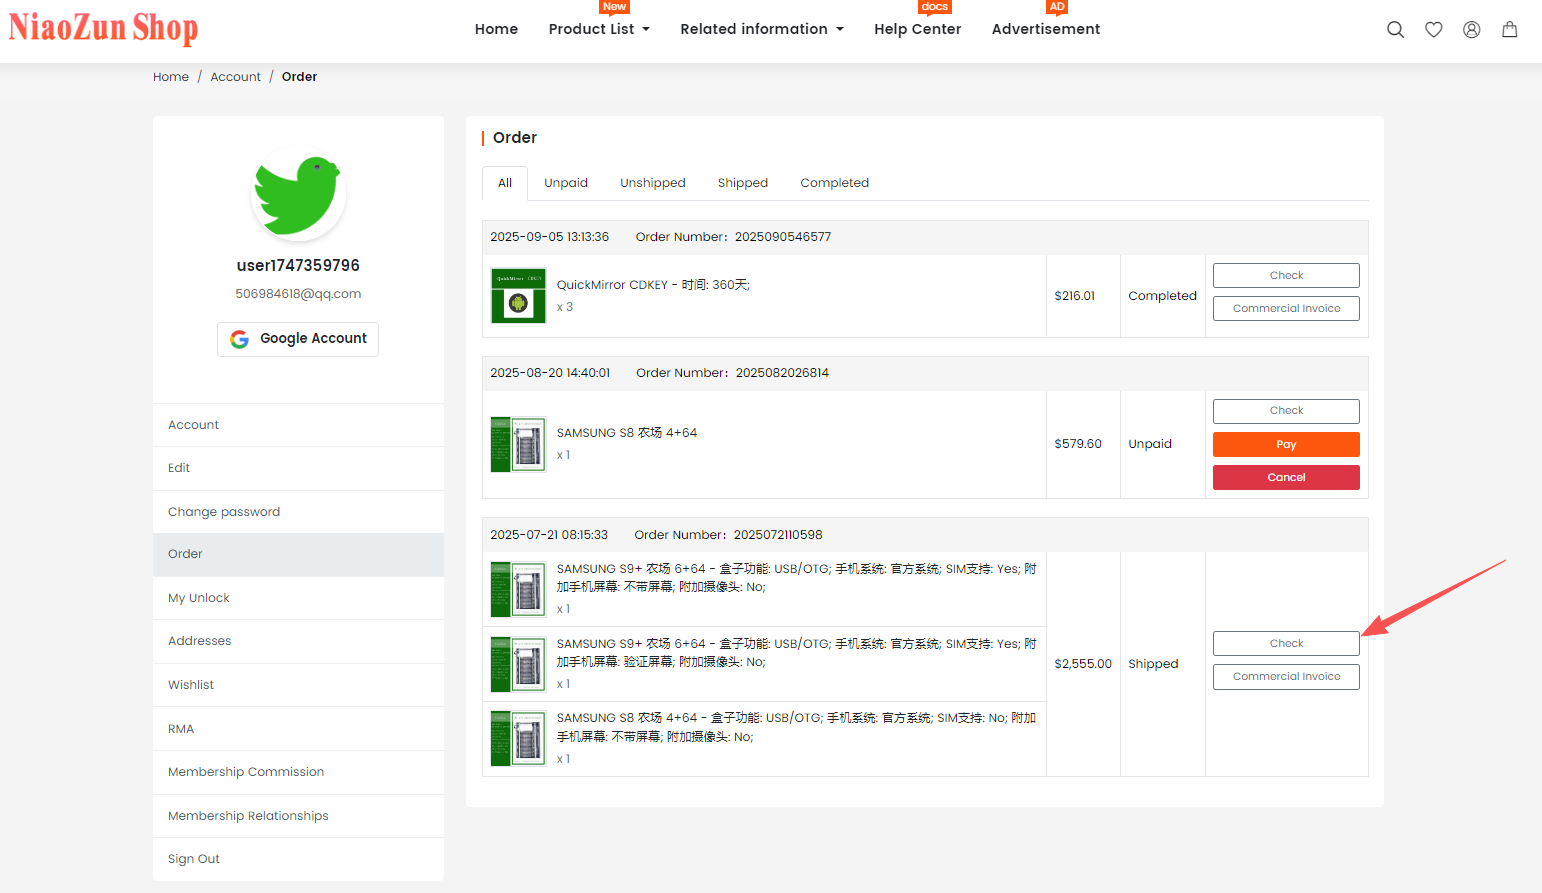Select the Completed orders tab
Screen dimensions: 1542x893
pyautogui.click(x=834, y=183)
